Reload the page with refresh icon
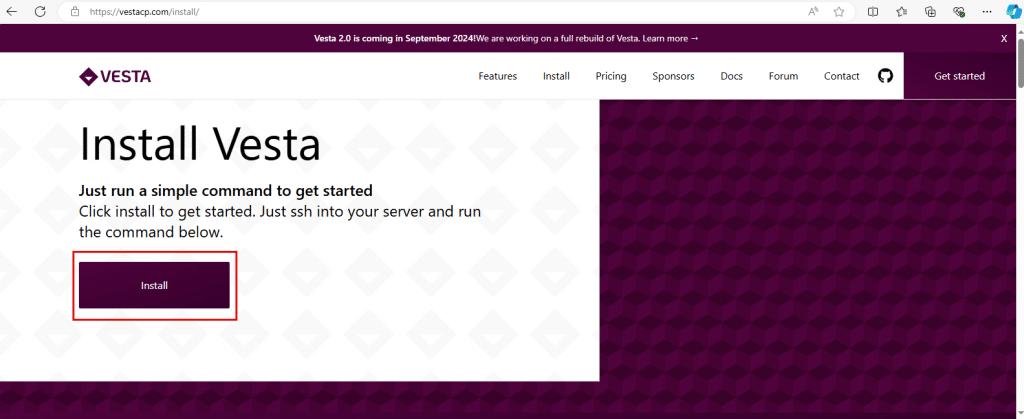The height and width of the screenshot is (419, 1024). [40, 12]
